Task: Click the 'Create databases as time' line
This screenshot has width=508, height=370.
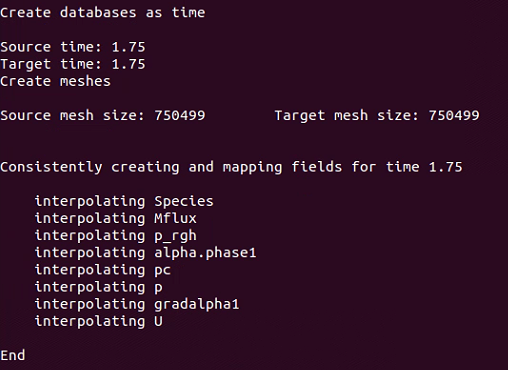Action: [x=103, y=13]
